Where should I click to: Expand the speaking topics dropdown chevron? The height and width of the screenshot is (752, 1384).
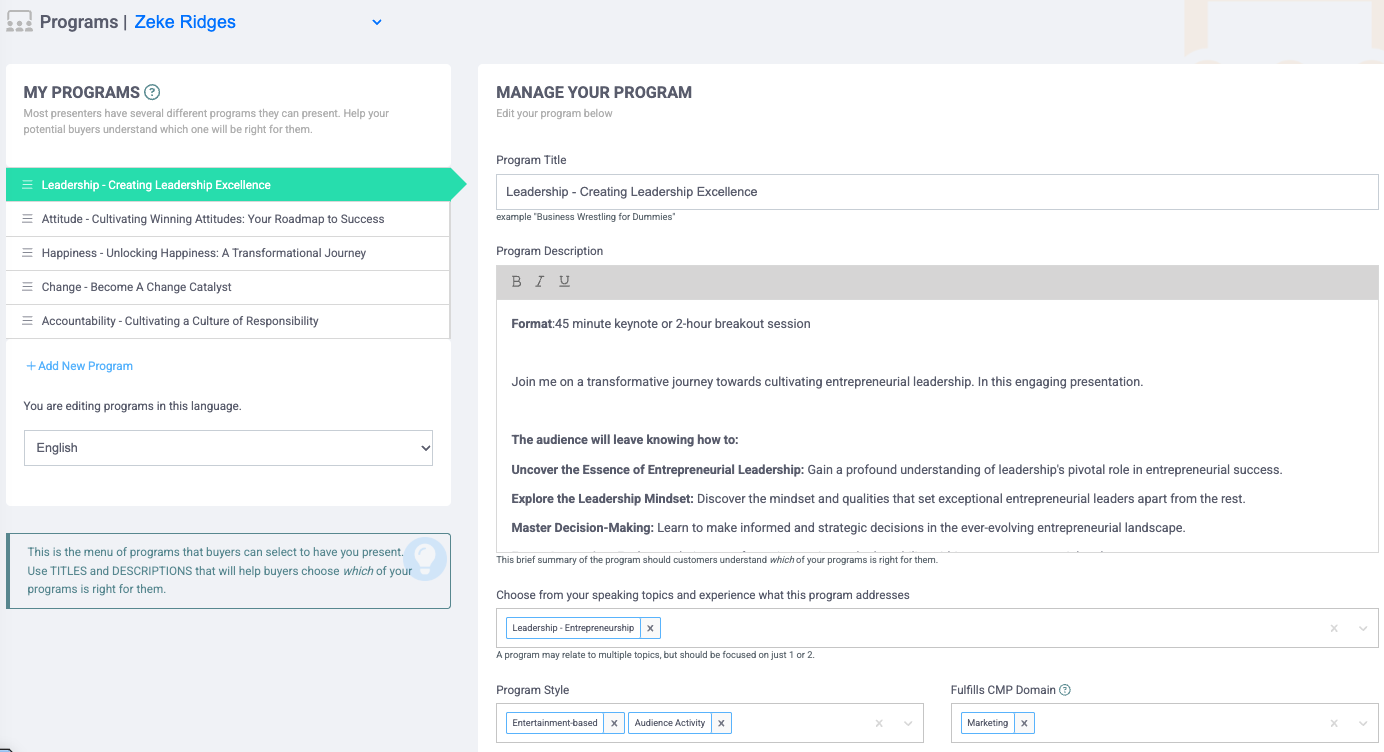(1362, 628)
